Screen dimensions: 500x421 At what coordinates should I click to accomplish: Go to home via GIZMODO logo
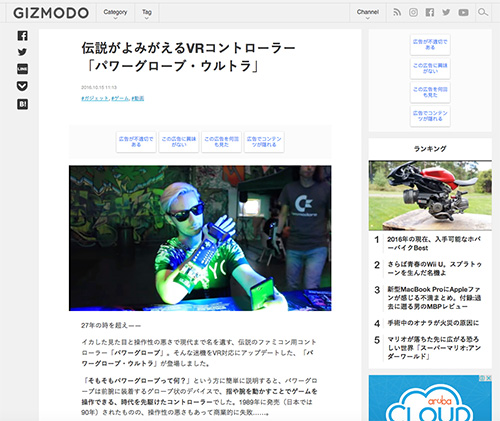point(51,13)
